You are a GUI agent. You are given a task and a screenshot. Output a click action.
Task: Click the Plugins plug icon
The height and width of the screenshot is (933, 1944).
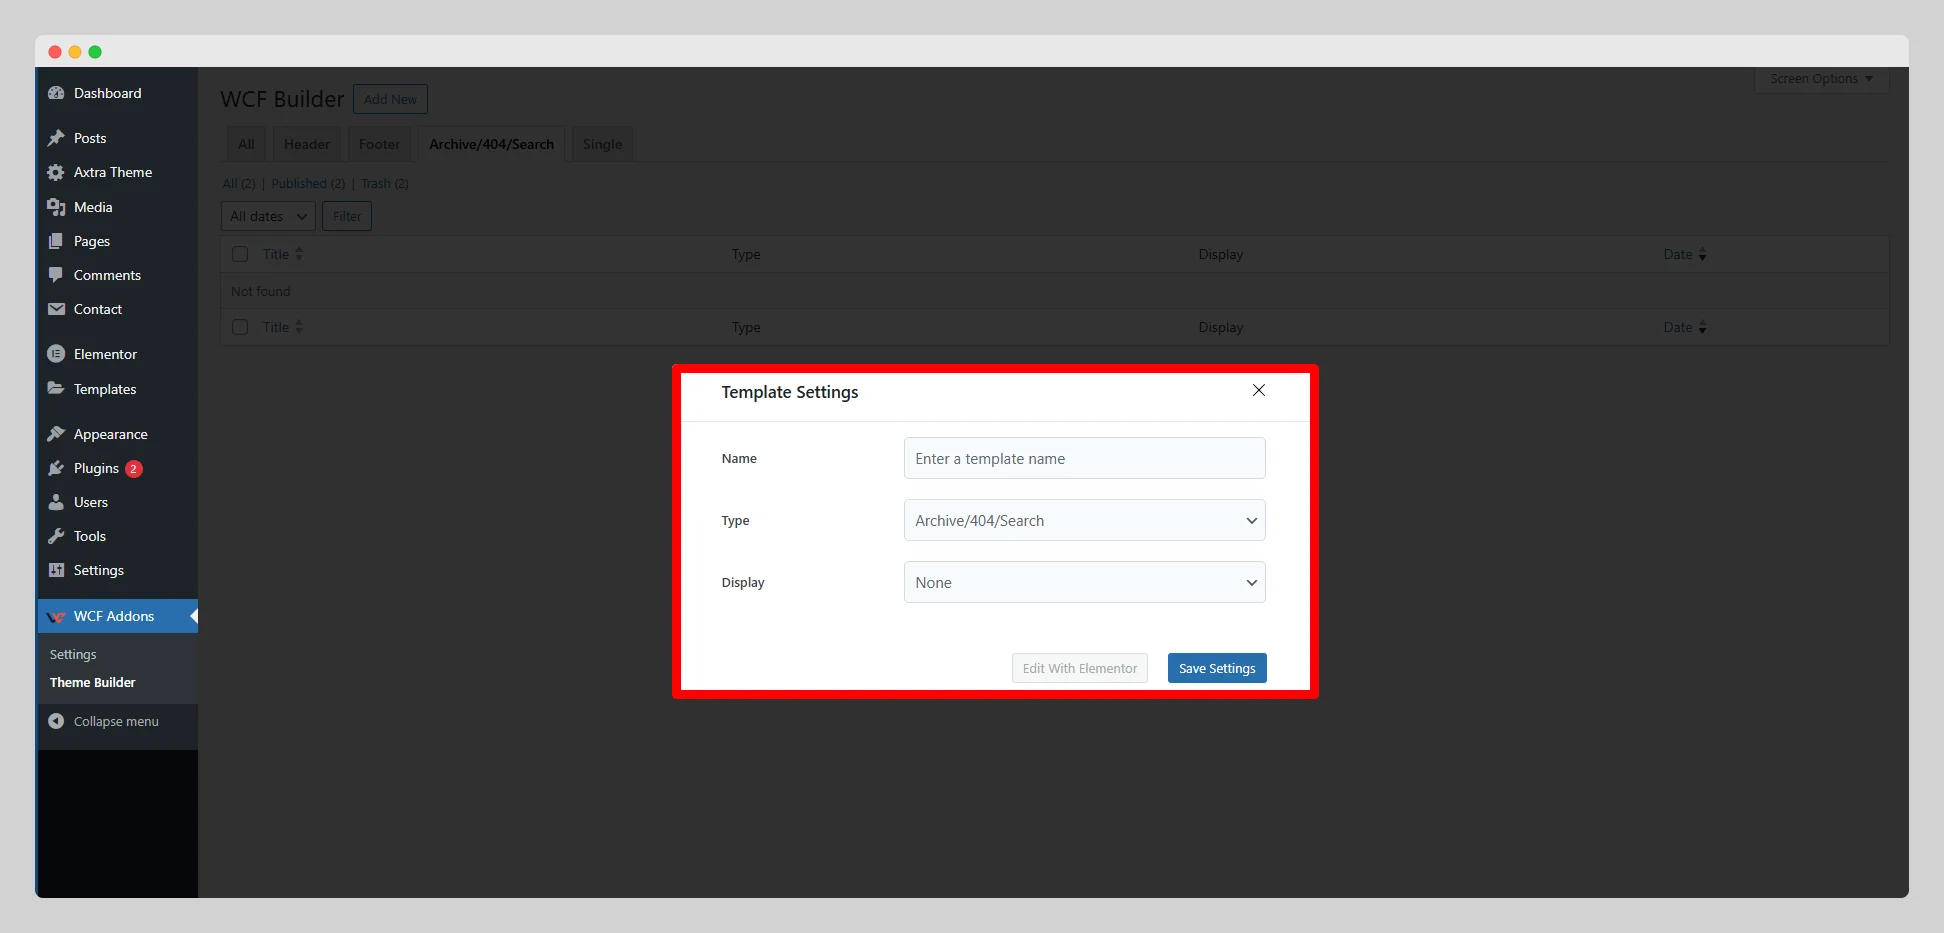click(x=56, y=468)
